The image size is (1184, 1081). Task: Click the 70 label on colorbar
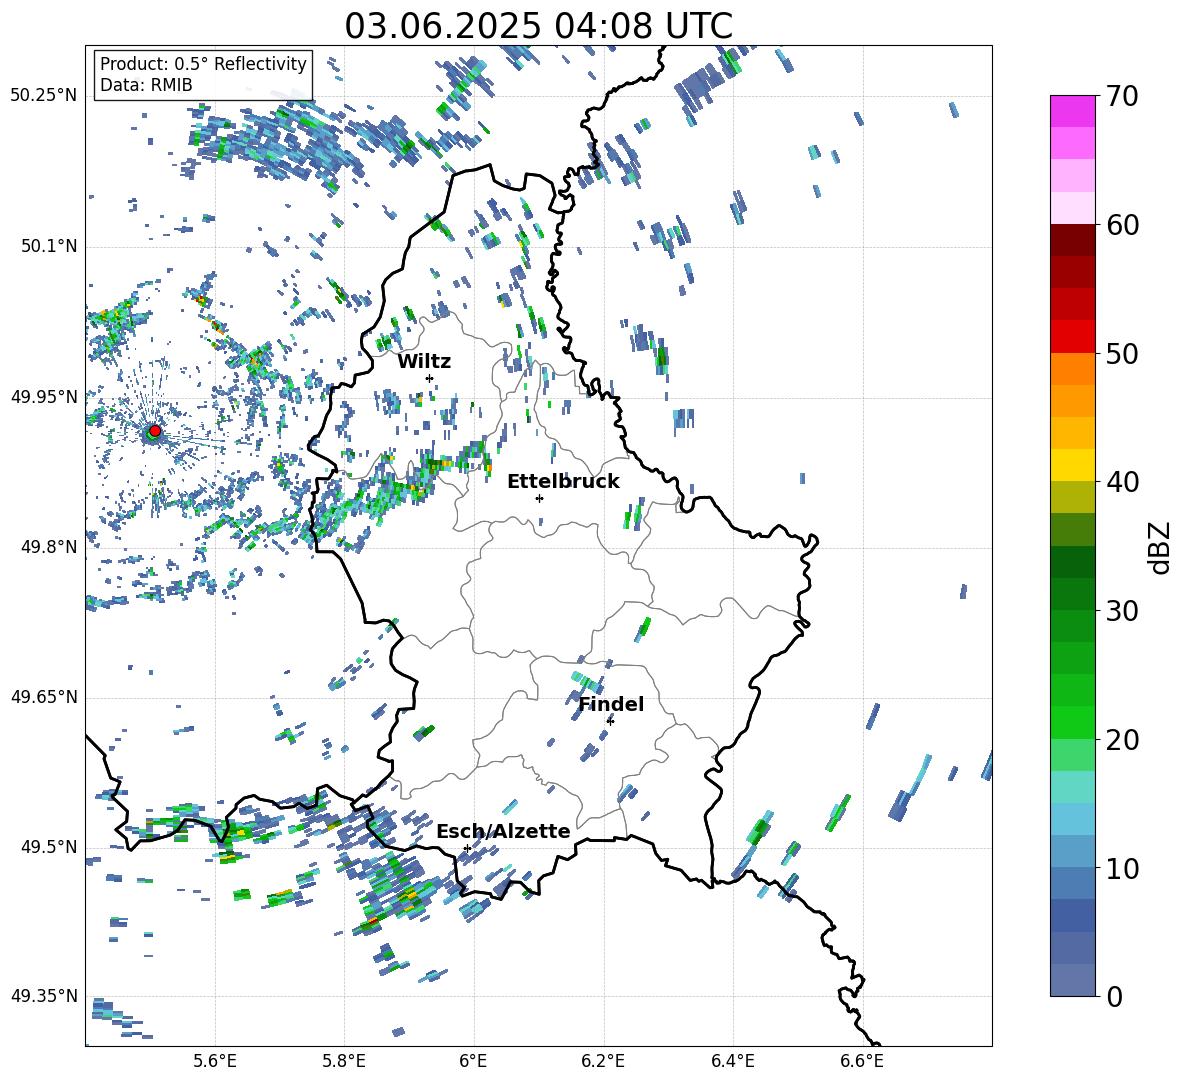1122,97
